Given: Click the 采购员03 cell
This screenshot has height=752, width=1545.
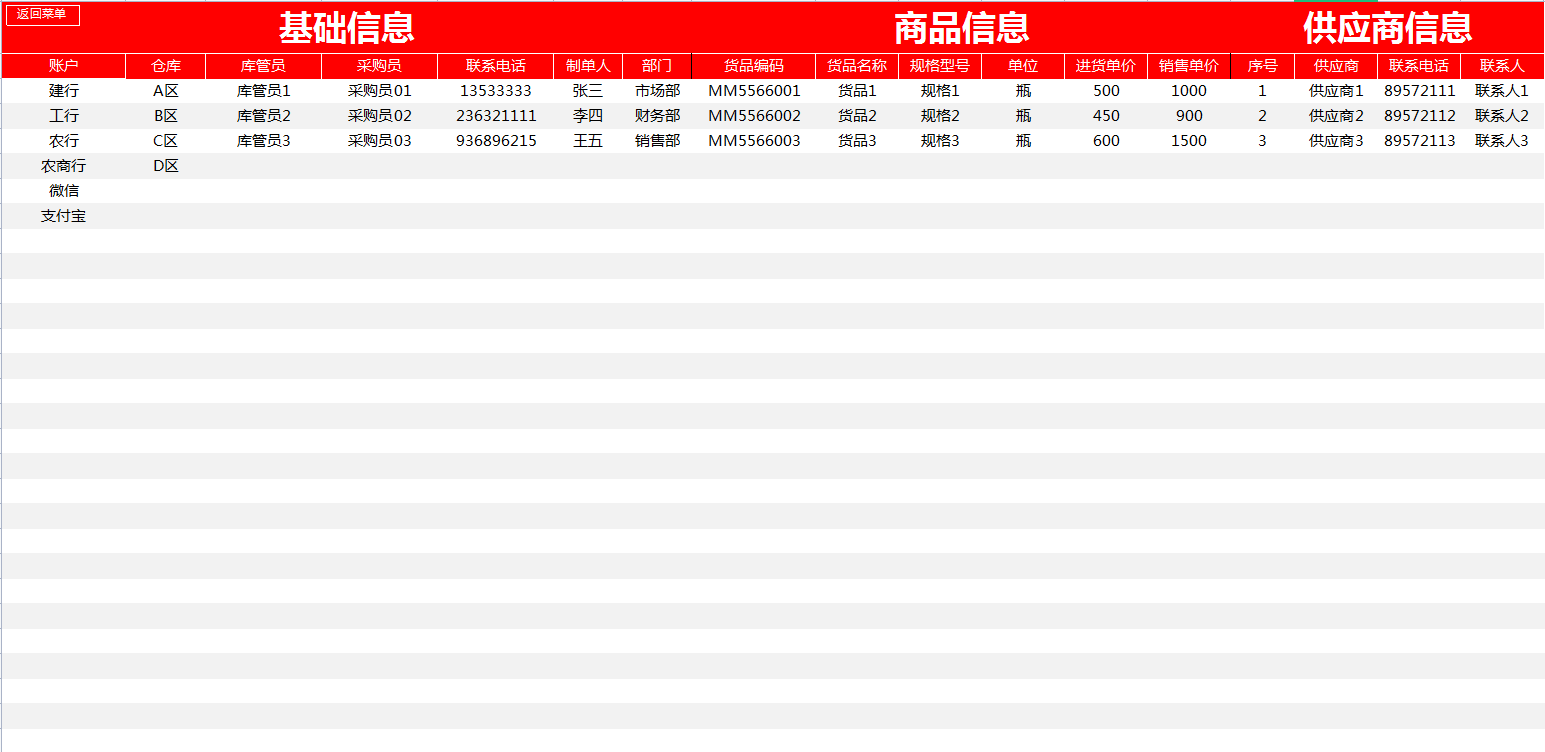Looking at the screenshot, I should pyautogui.click(x=378, y=140).
